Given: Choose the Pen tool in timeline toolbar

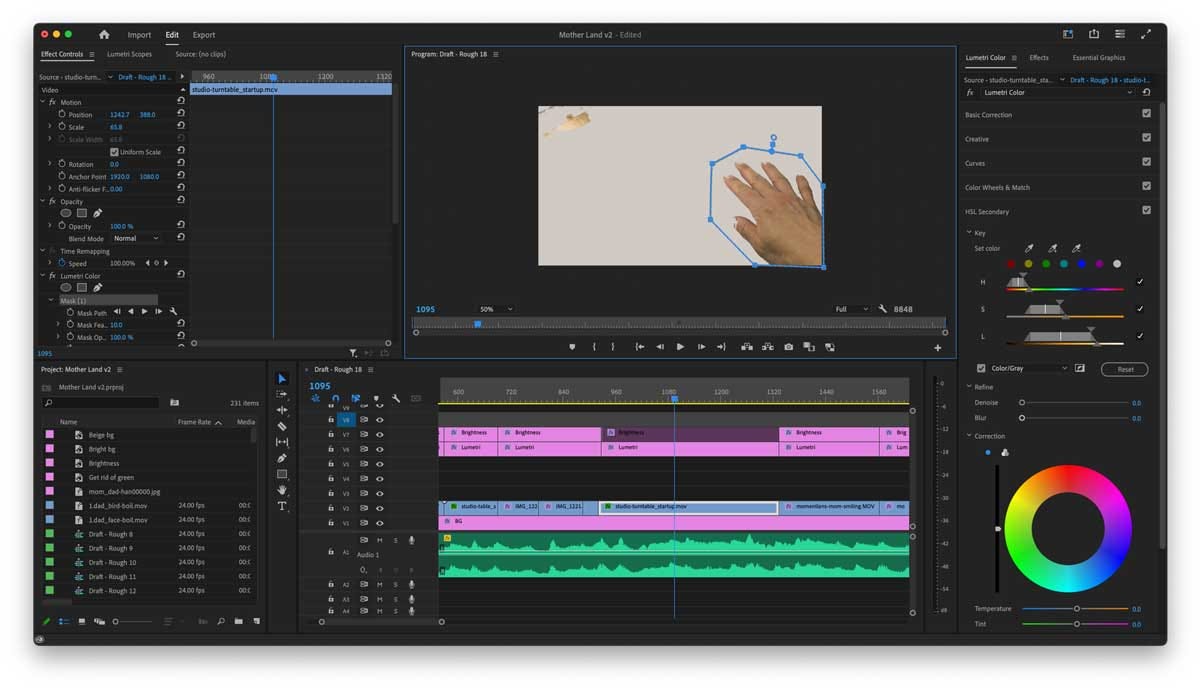Looking at the screenshot, I should click(x=282, y=458).
